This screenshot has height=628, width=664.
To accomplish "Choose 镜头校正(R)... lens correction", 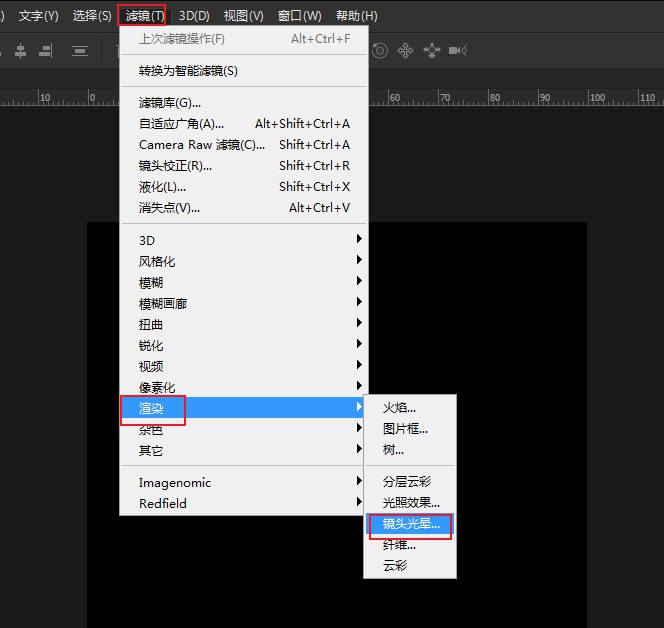I will coord(244,166).
